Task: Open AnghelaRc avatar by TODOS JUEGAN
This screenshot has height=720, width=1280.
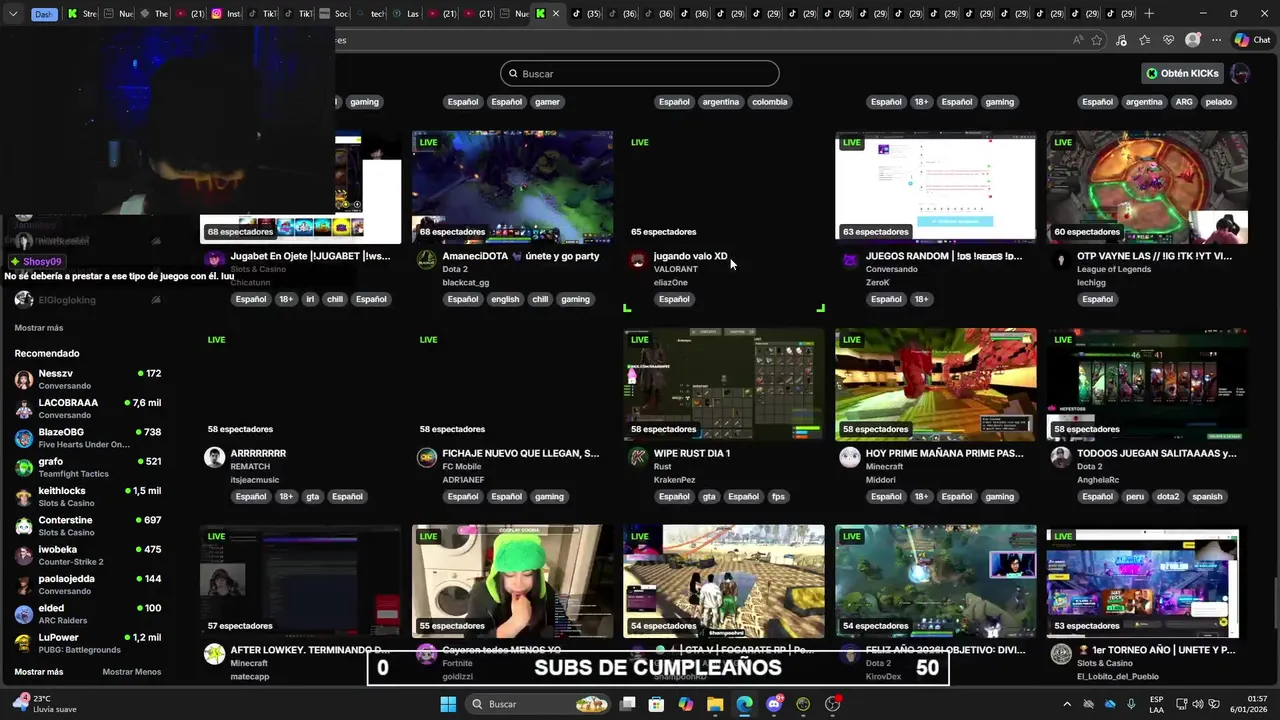Action: tap(1061, 457)
